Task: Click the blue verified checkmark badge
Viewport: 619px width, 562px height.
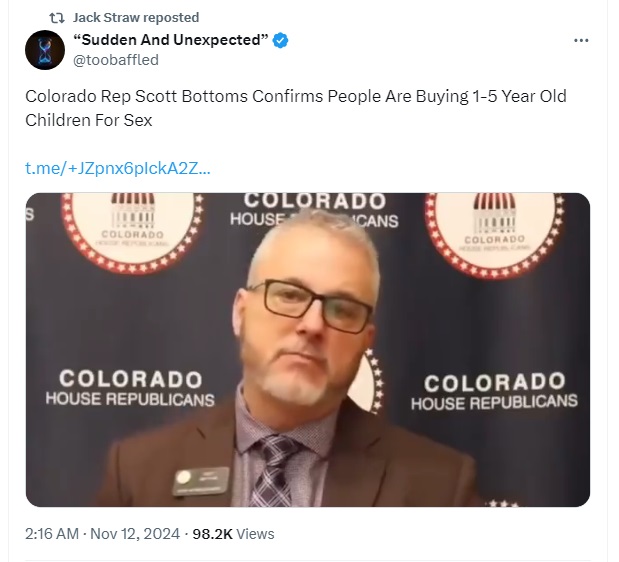Action: (x=280, y=40)
